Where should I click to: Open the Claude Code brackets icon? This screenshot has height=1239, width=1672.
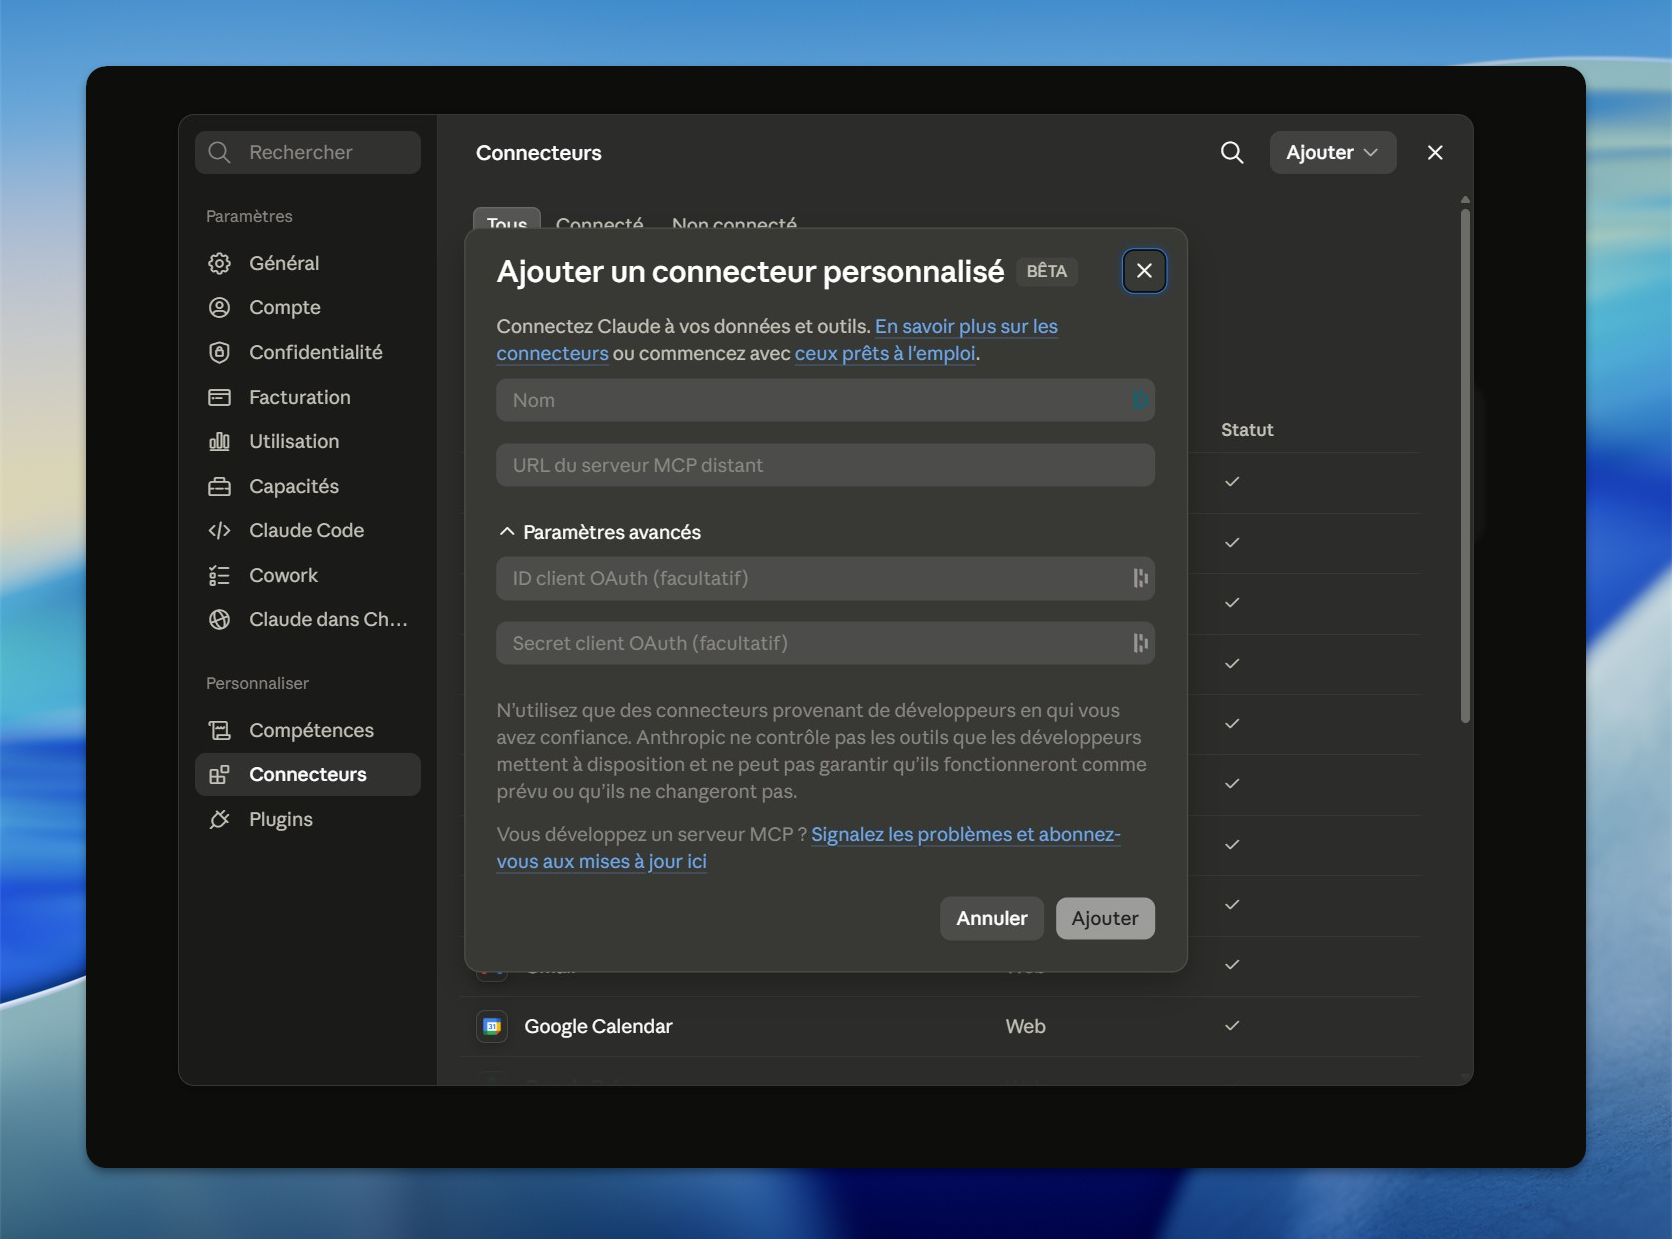(219, 530)
